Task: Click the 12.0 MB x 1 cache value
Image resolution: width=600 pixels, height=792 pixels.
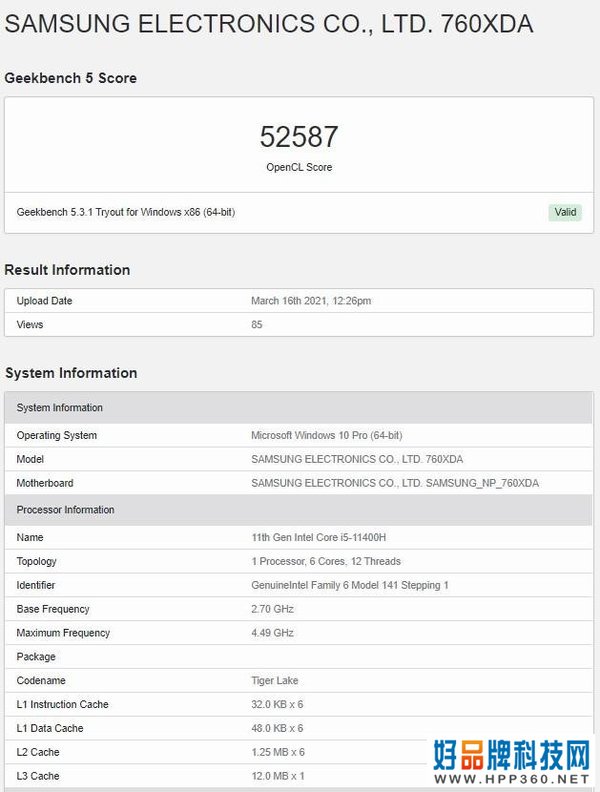Action: coord(278,776)
